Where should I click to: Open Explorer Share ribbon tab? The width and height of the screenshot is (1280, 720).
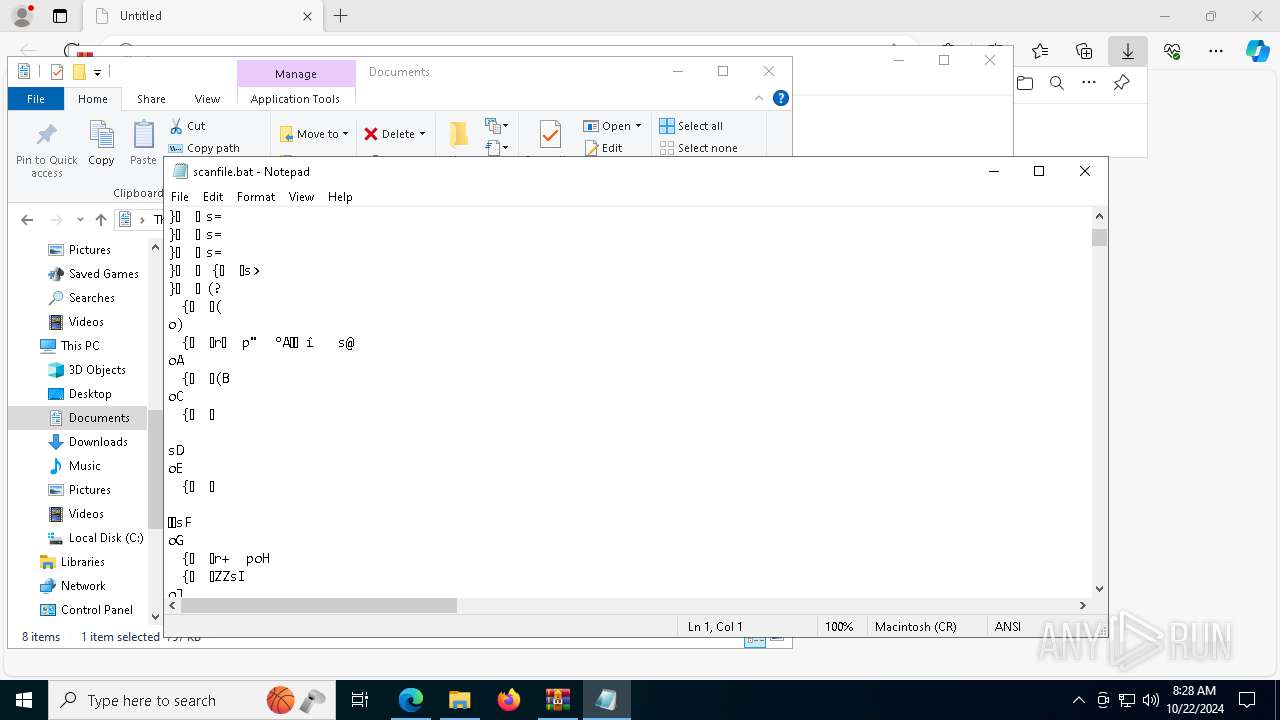coord(151,99)
